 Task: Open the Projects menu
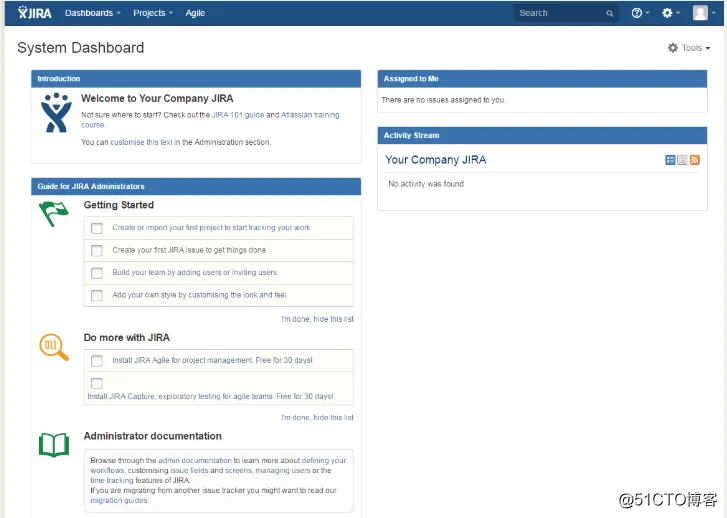(x=153, y=13)
